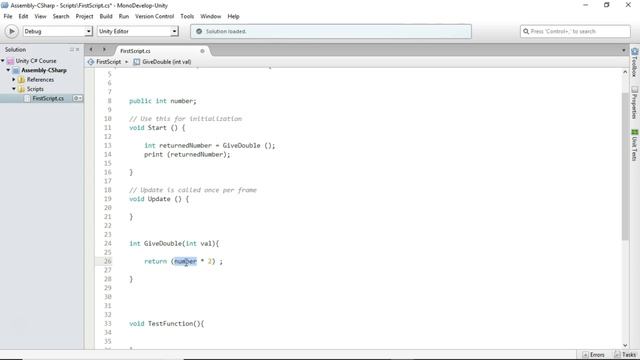Open the Run menu
This screenshot has width=640, height=360.
click(124, 16)
